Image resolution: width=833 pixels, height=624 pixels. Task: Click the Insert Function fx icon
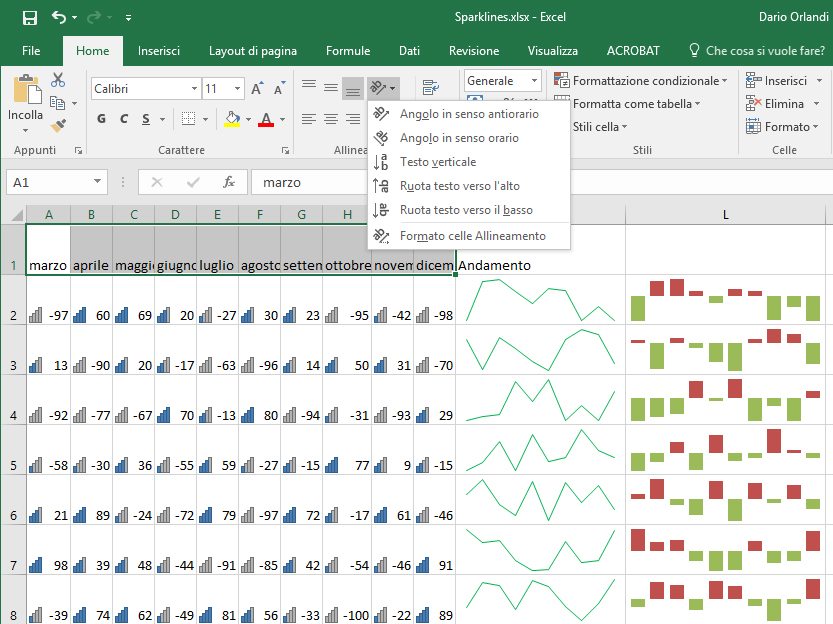(x=229, y=183)
